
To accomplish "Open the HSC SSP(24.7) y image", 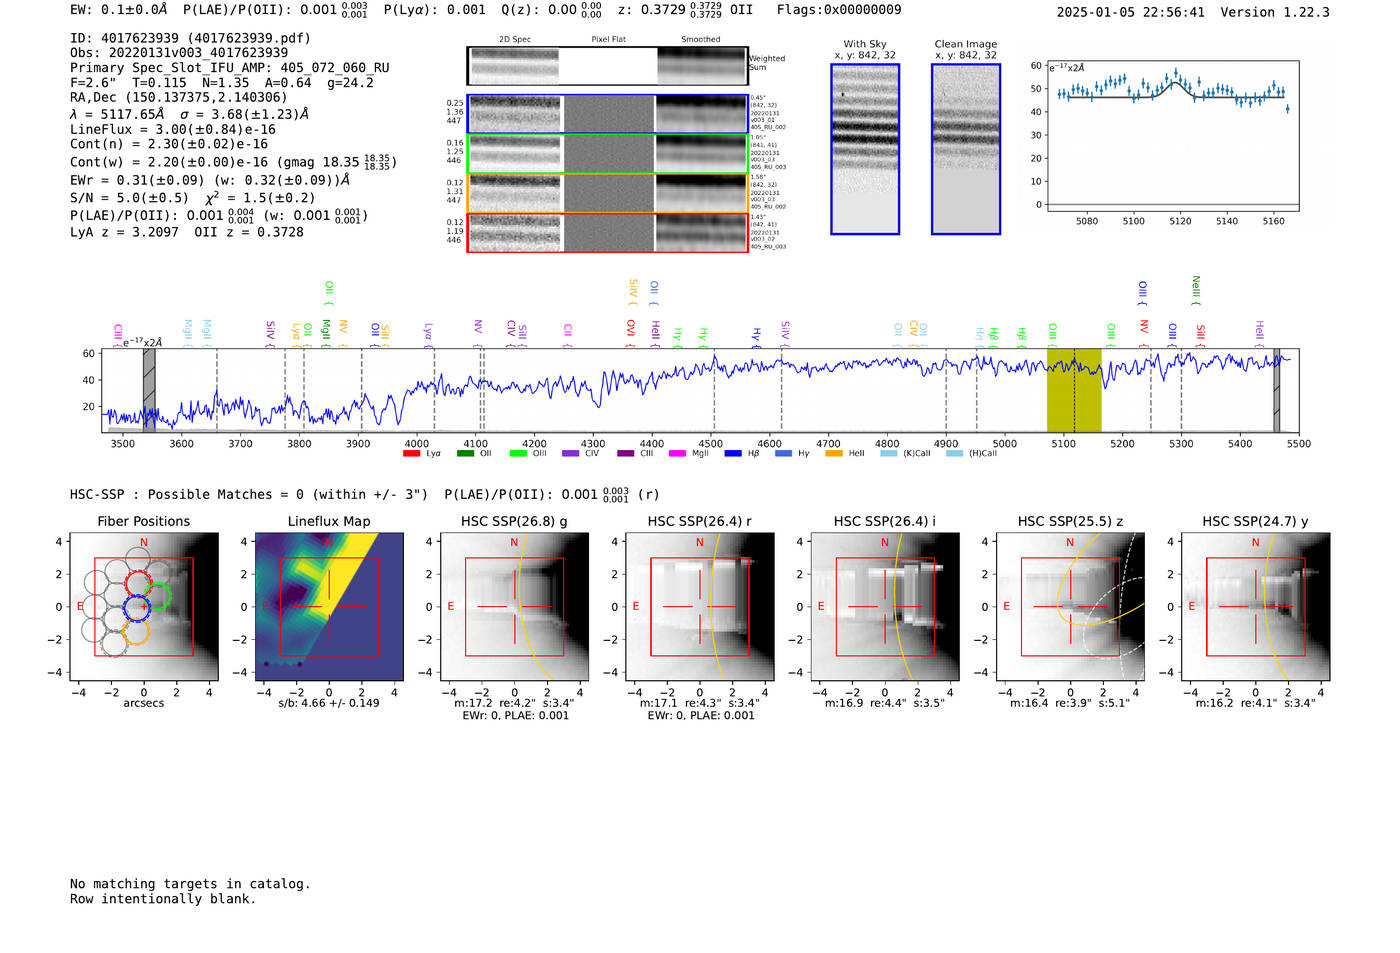I will click(1256, 607).
